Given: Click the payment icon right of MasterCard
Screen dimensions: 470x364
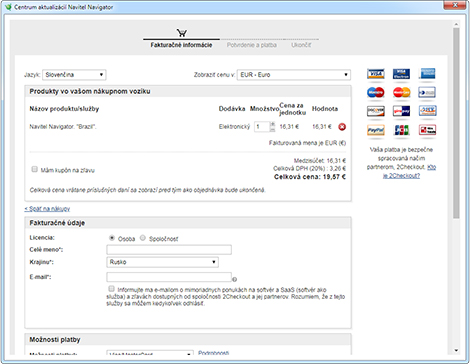Looking at the screenshot, I should pyautogui.click(x=427, y=92).
